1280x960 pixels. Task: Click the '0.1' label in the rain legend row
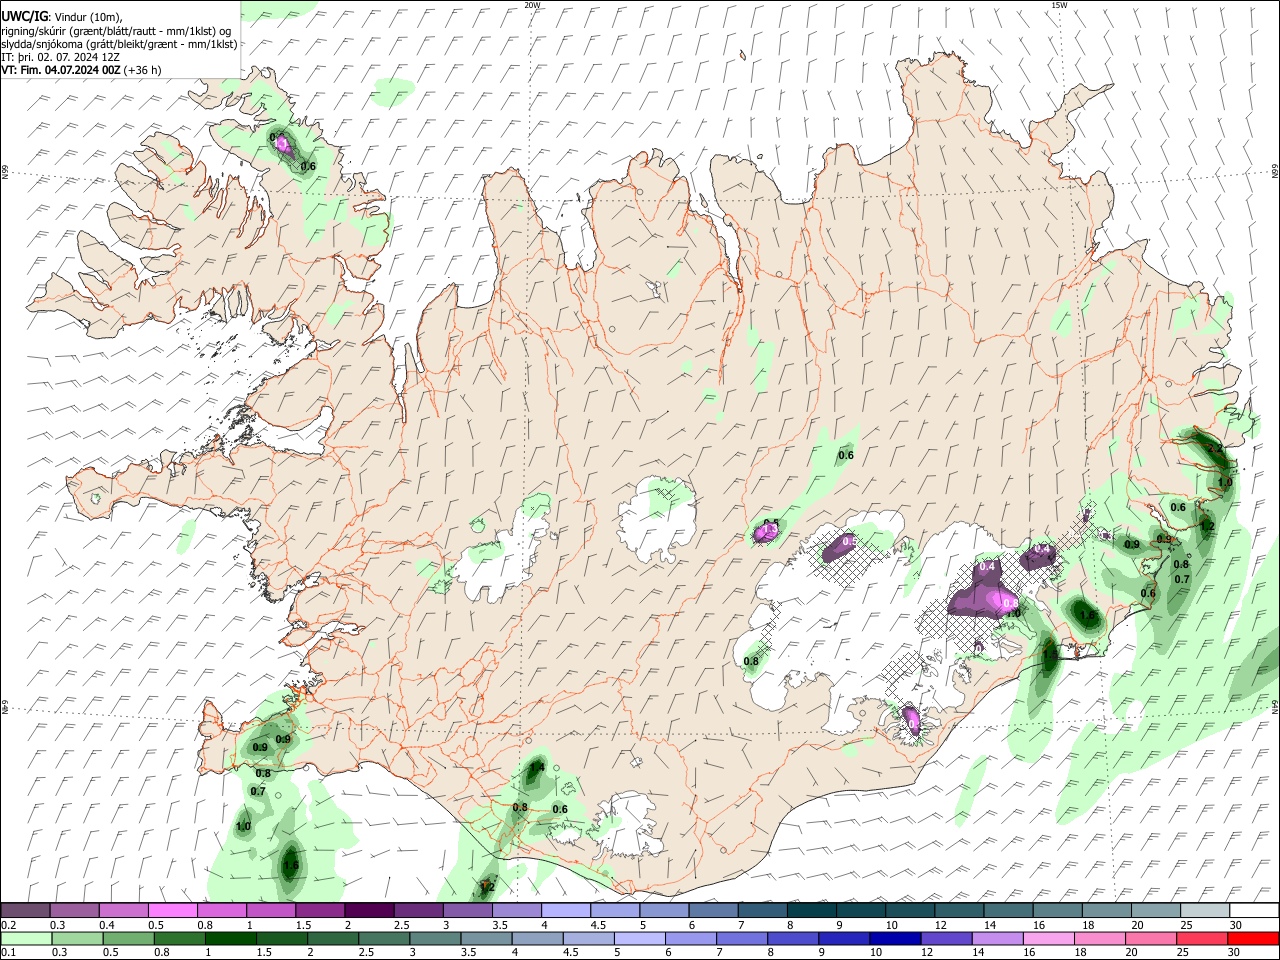[x=8, y=952]
